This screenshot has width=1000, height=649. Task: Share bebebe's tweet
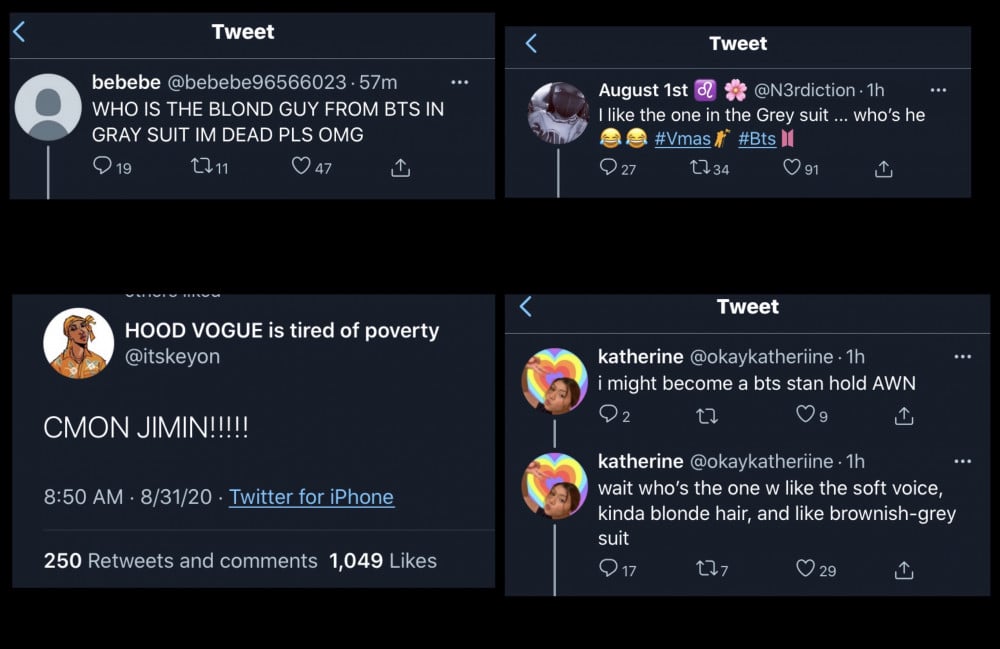400,168
